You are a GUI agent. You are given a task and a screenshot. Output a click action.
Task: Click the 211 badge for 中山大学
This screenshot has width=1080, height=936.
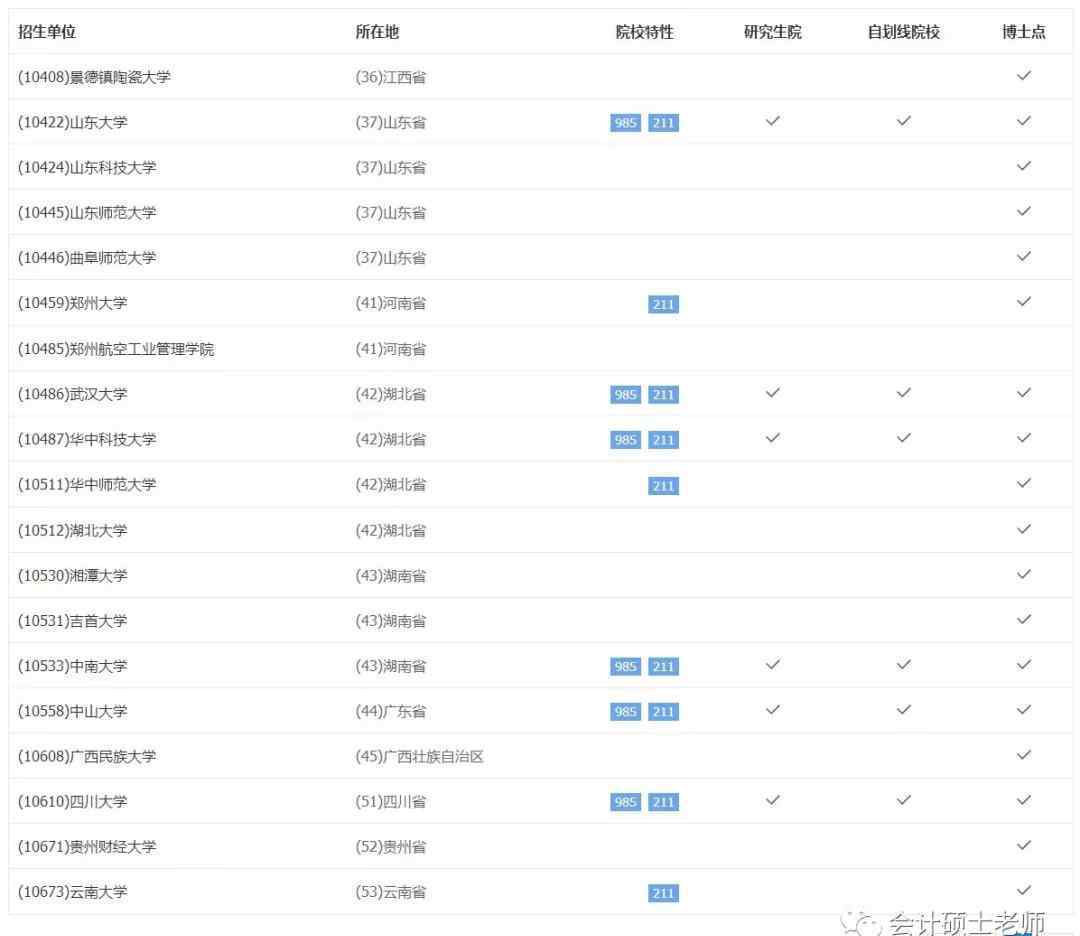663,711
